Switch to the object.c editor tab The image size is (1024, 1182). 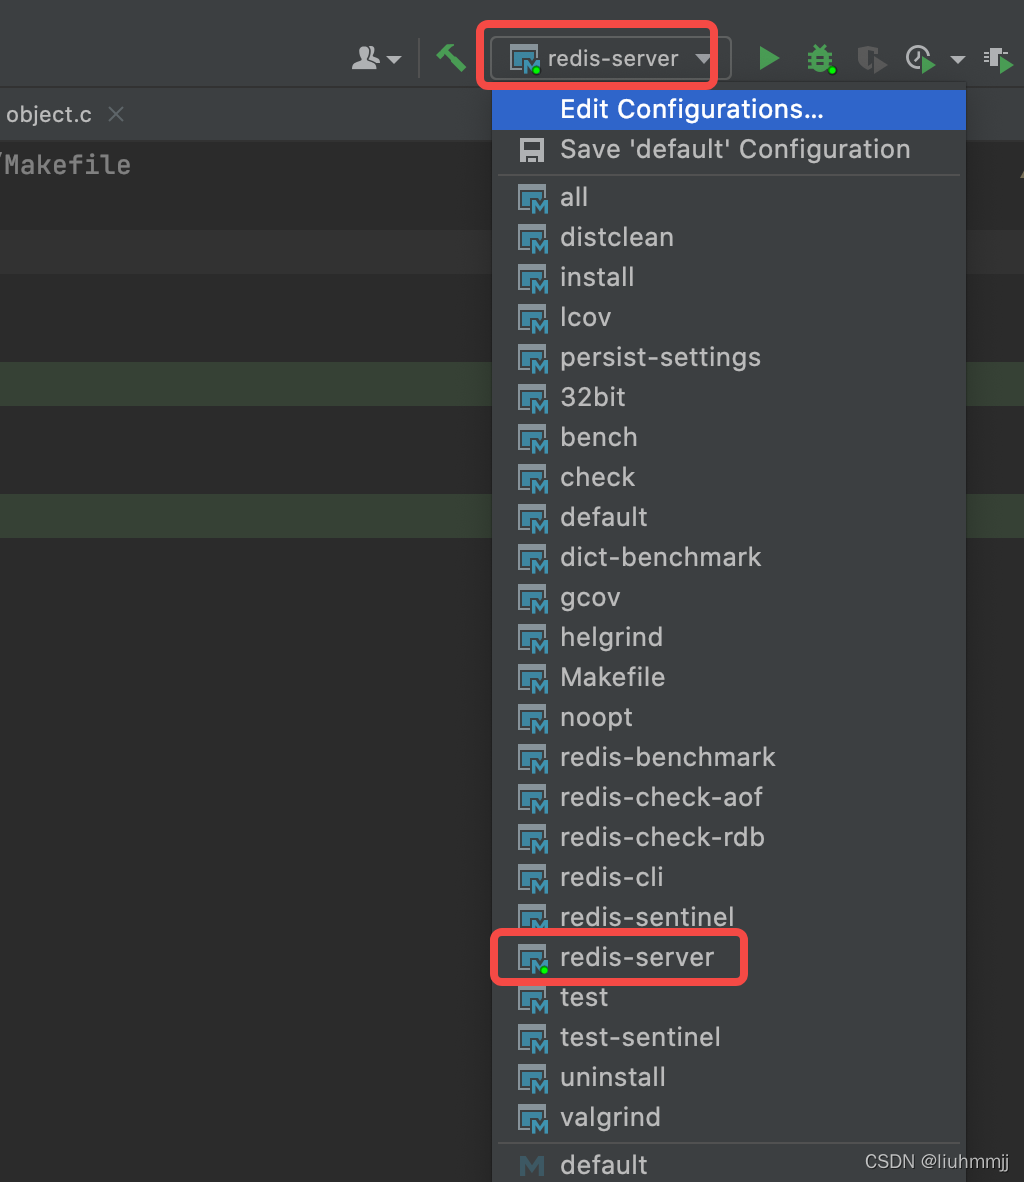pos(48,113)
